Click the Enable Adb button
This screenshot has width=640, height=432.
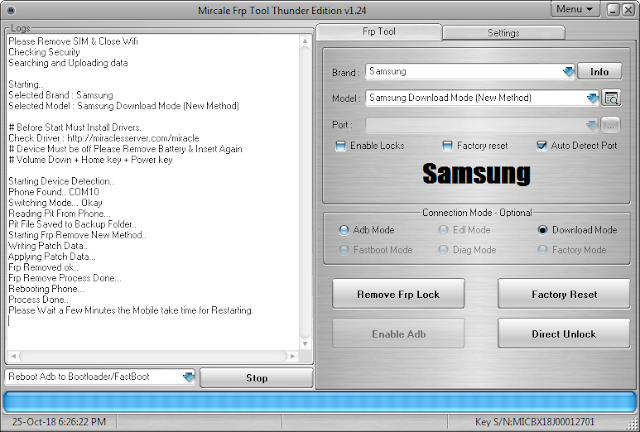click(x=398, y=334)
